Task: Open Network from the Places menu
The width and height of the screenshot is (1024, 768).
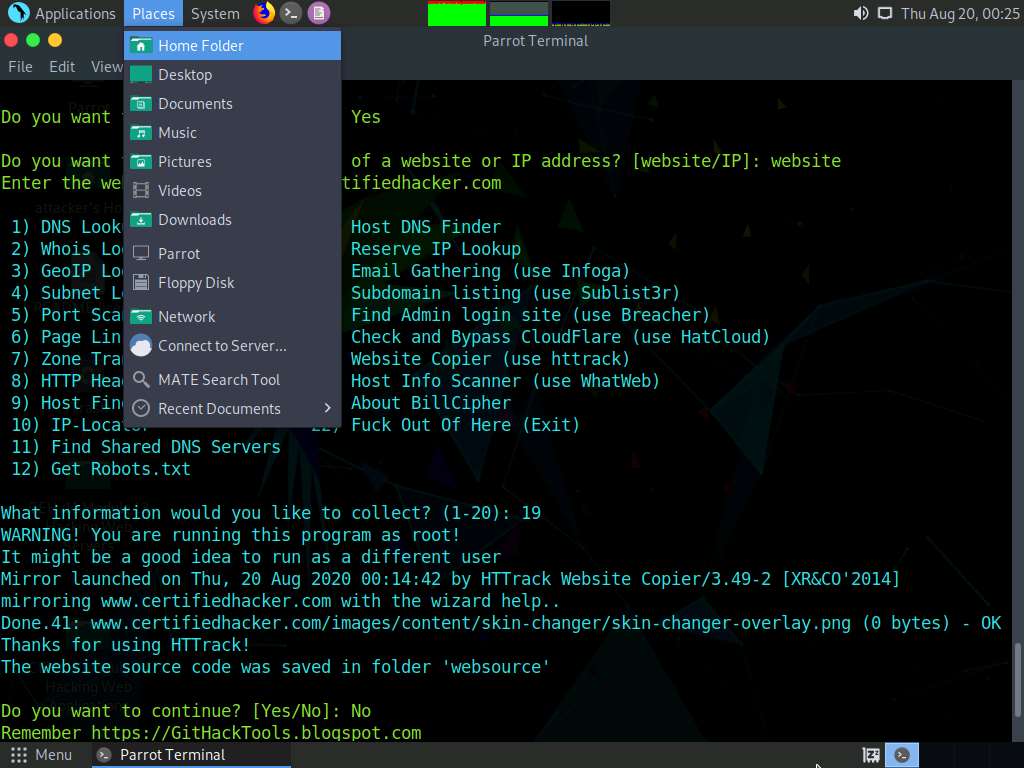Action: [x=232, y=317]
